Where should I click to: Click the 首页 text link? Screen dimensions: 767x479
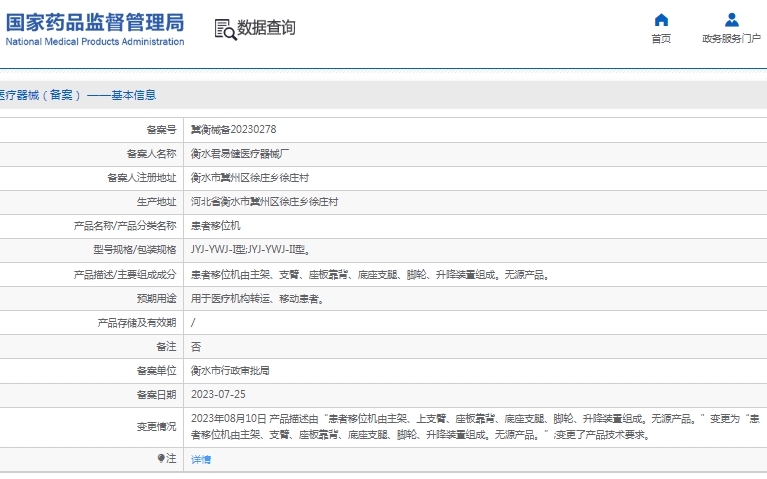click(x=661, y=39)
